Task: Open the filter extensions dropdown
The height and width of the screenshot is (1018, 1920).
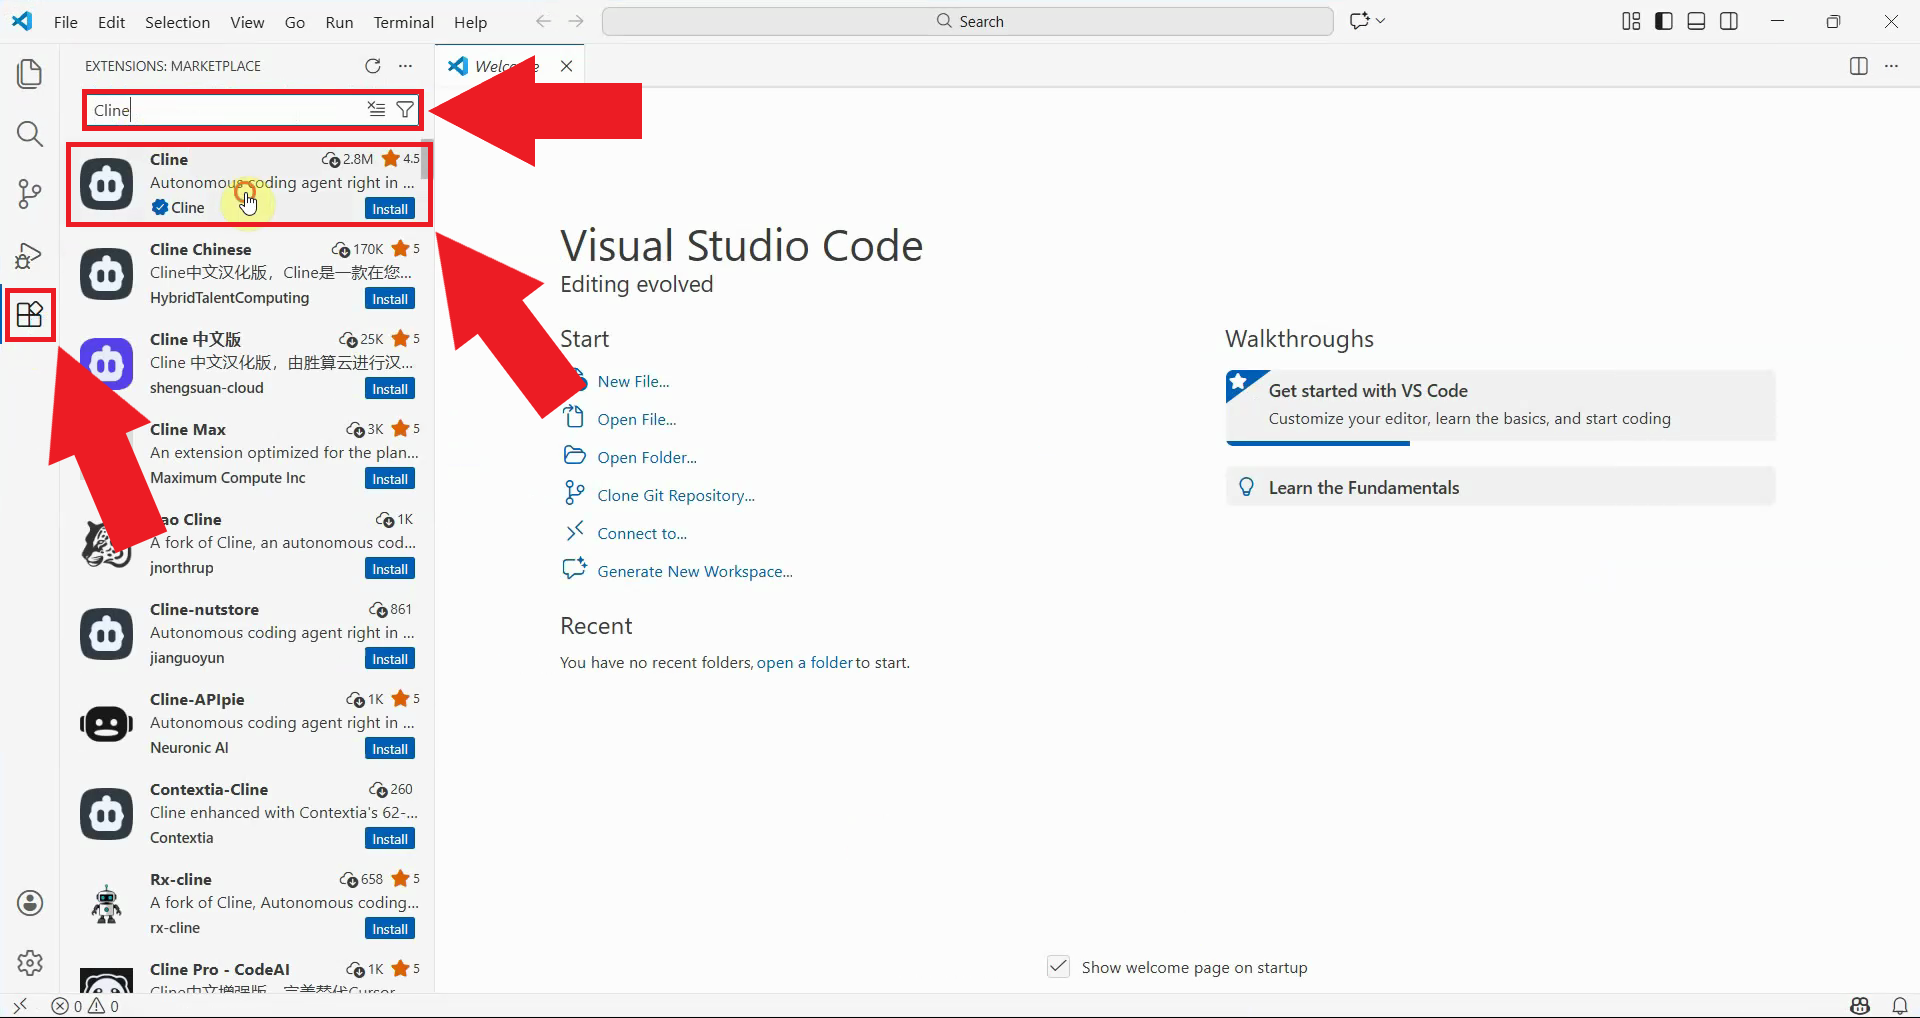Action: click(x=404, y=109)
